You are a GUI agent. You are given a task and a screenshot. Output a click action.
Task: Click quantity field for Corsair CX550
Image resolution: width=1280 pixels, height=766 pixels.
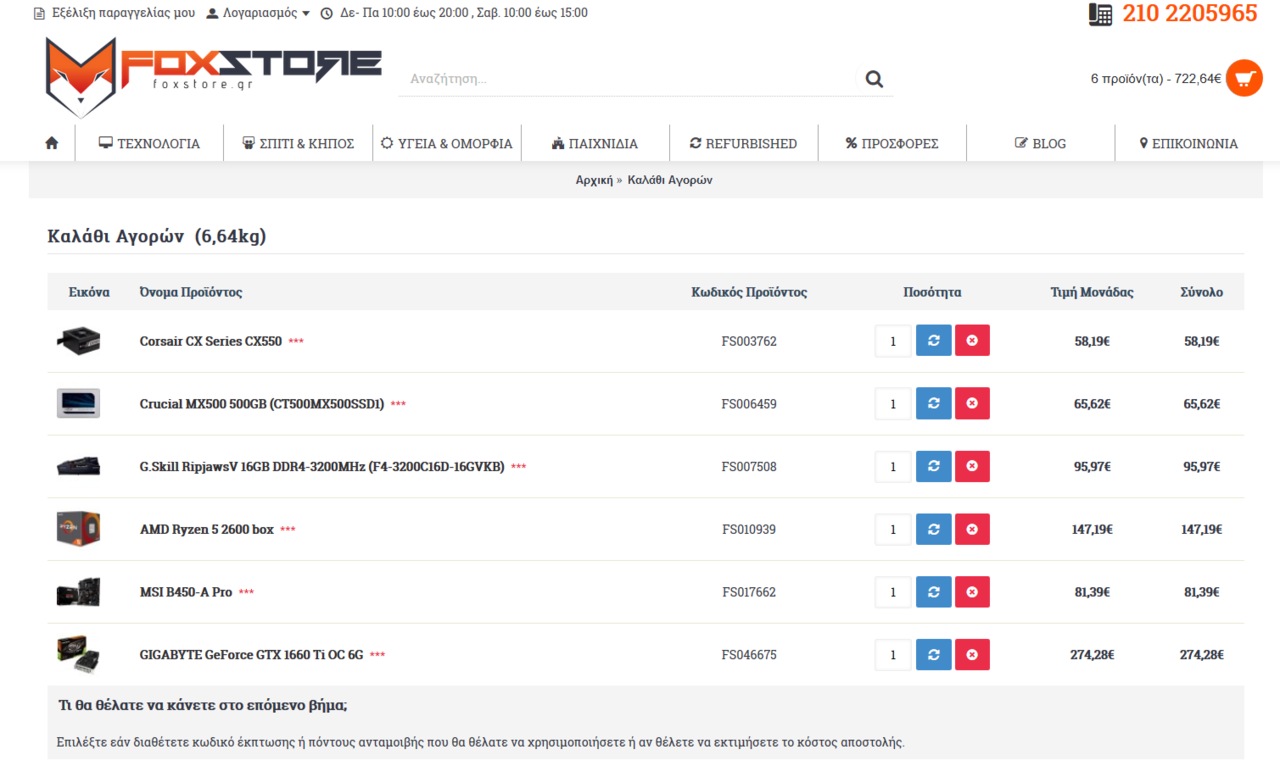[x=893, y=341]
